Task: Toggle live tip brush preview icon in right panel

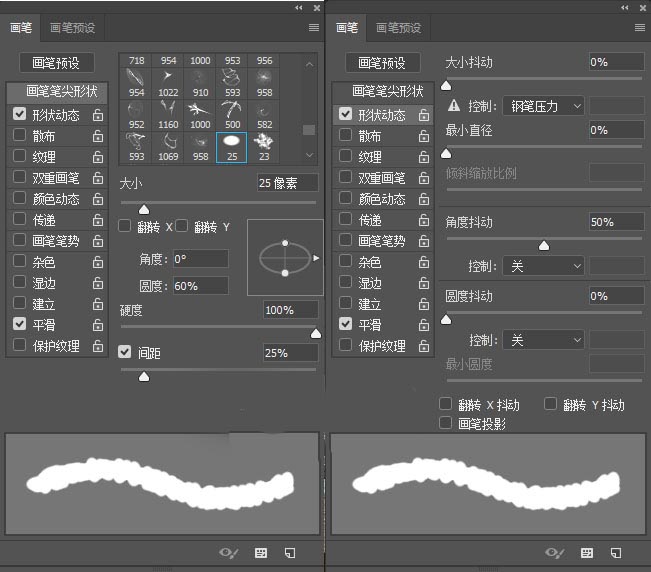Action: point(555,553)
